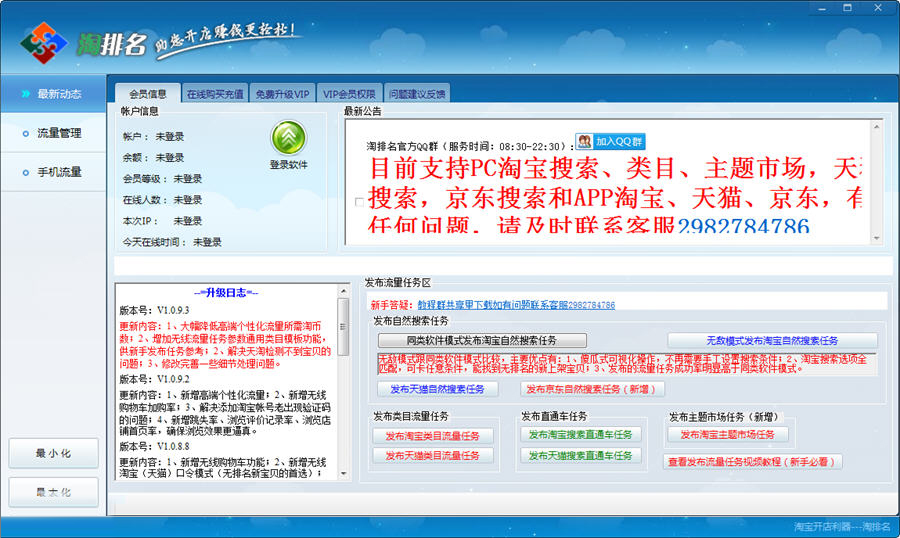Click version text V1.0.9.2

pyautogui.click(x=173, y=379)
